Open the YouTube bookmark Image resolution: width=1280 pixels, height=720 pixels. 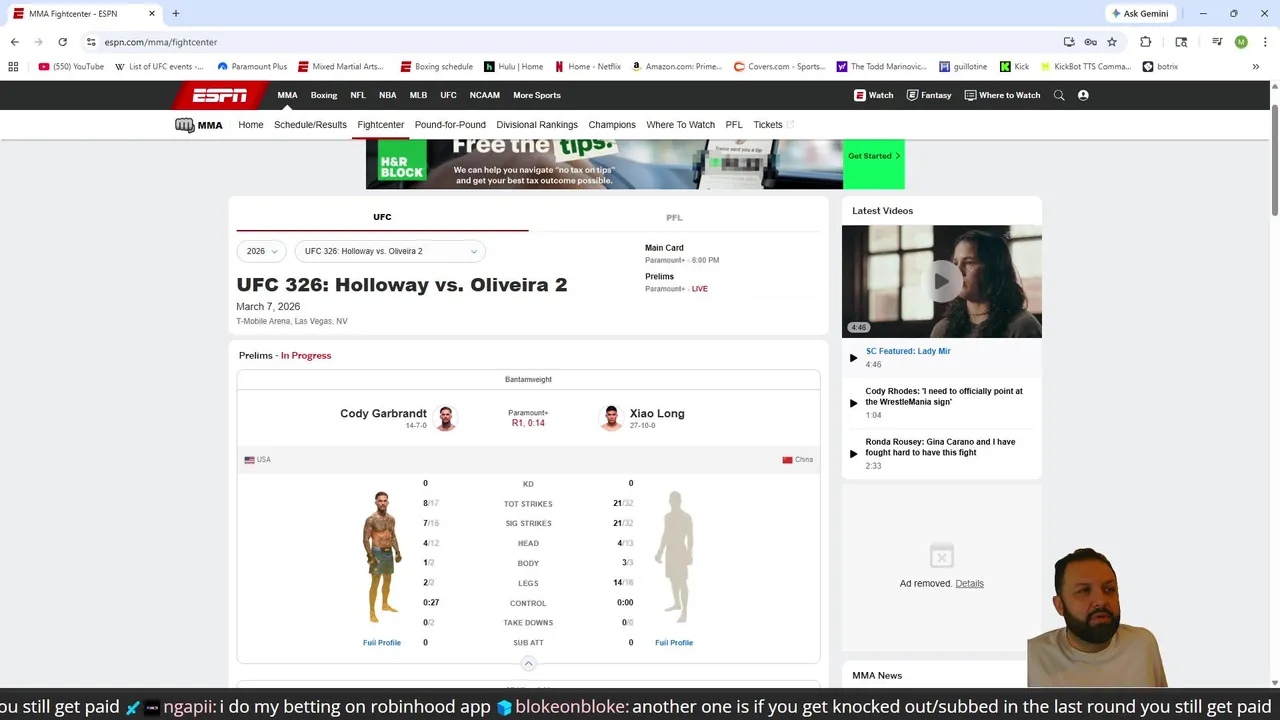click(x=71, y=67)
